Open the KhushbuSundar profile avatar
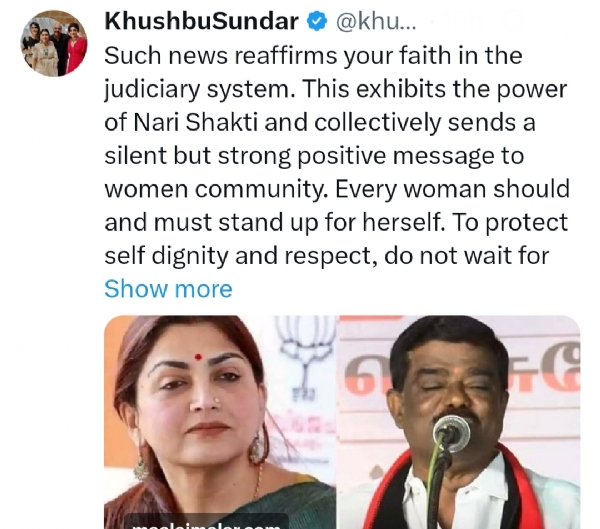The image size is (600, 529). point(54,44)
